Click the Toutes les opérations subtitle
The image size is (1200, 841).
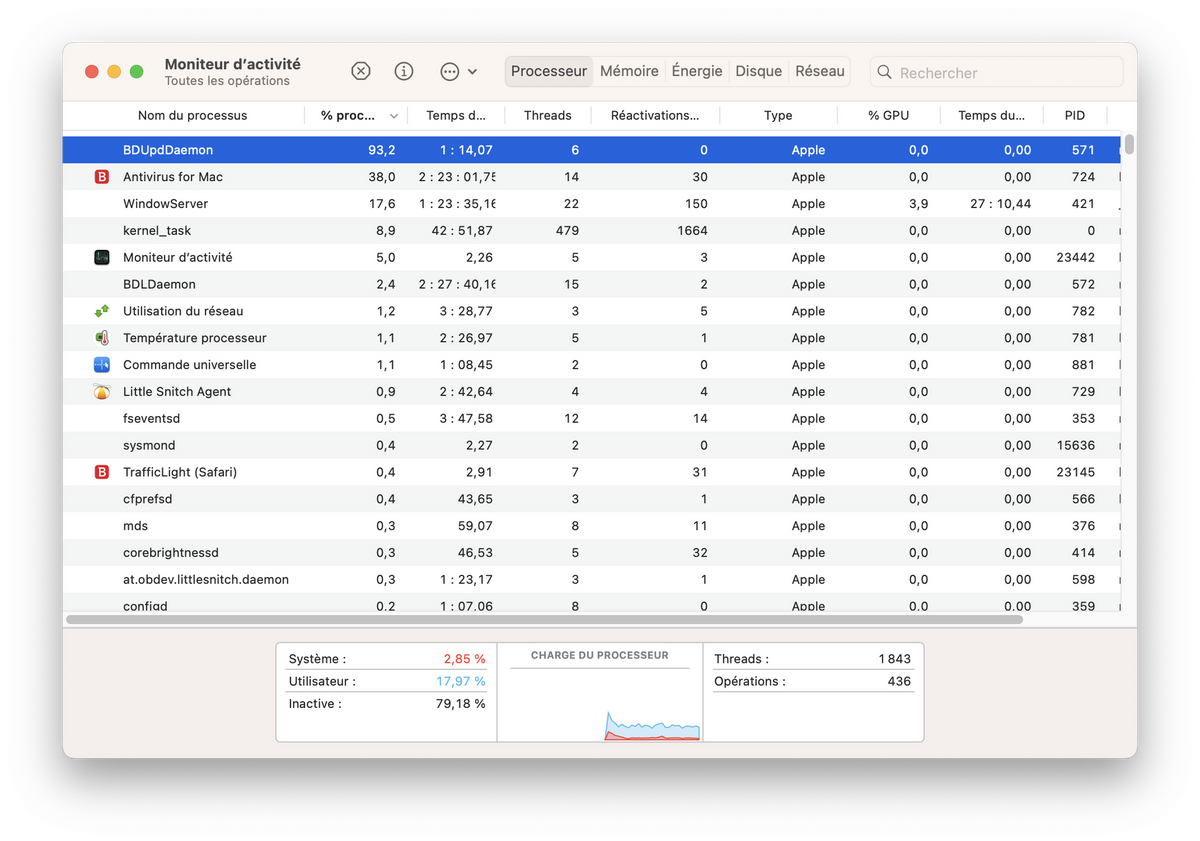click(227, 81)
